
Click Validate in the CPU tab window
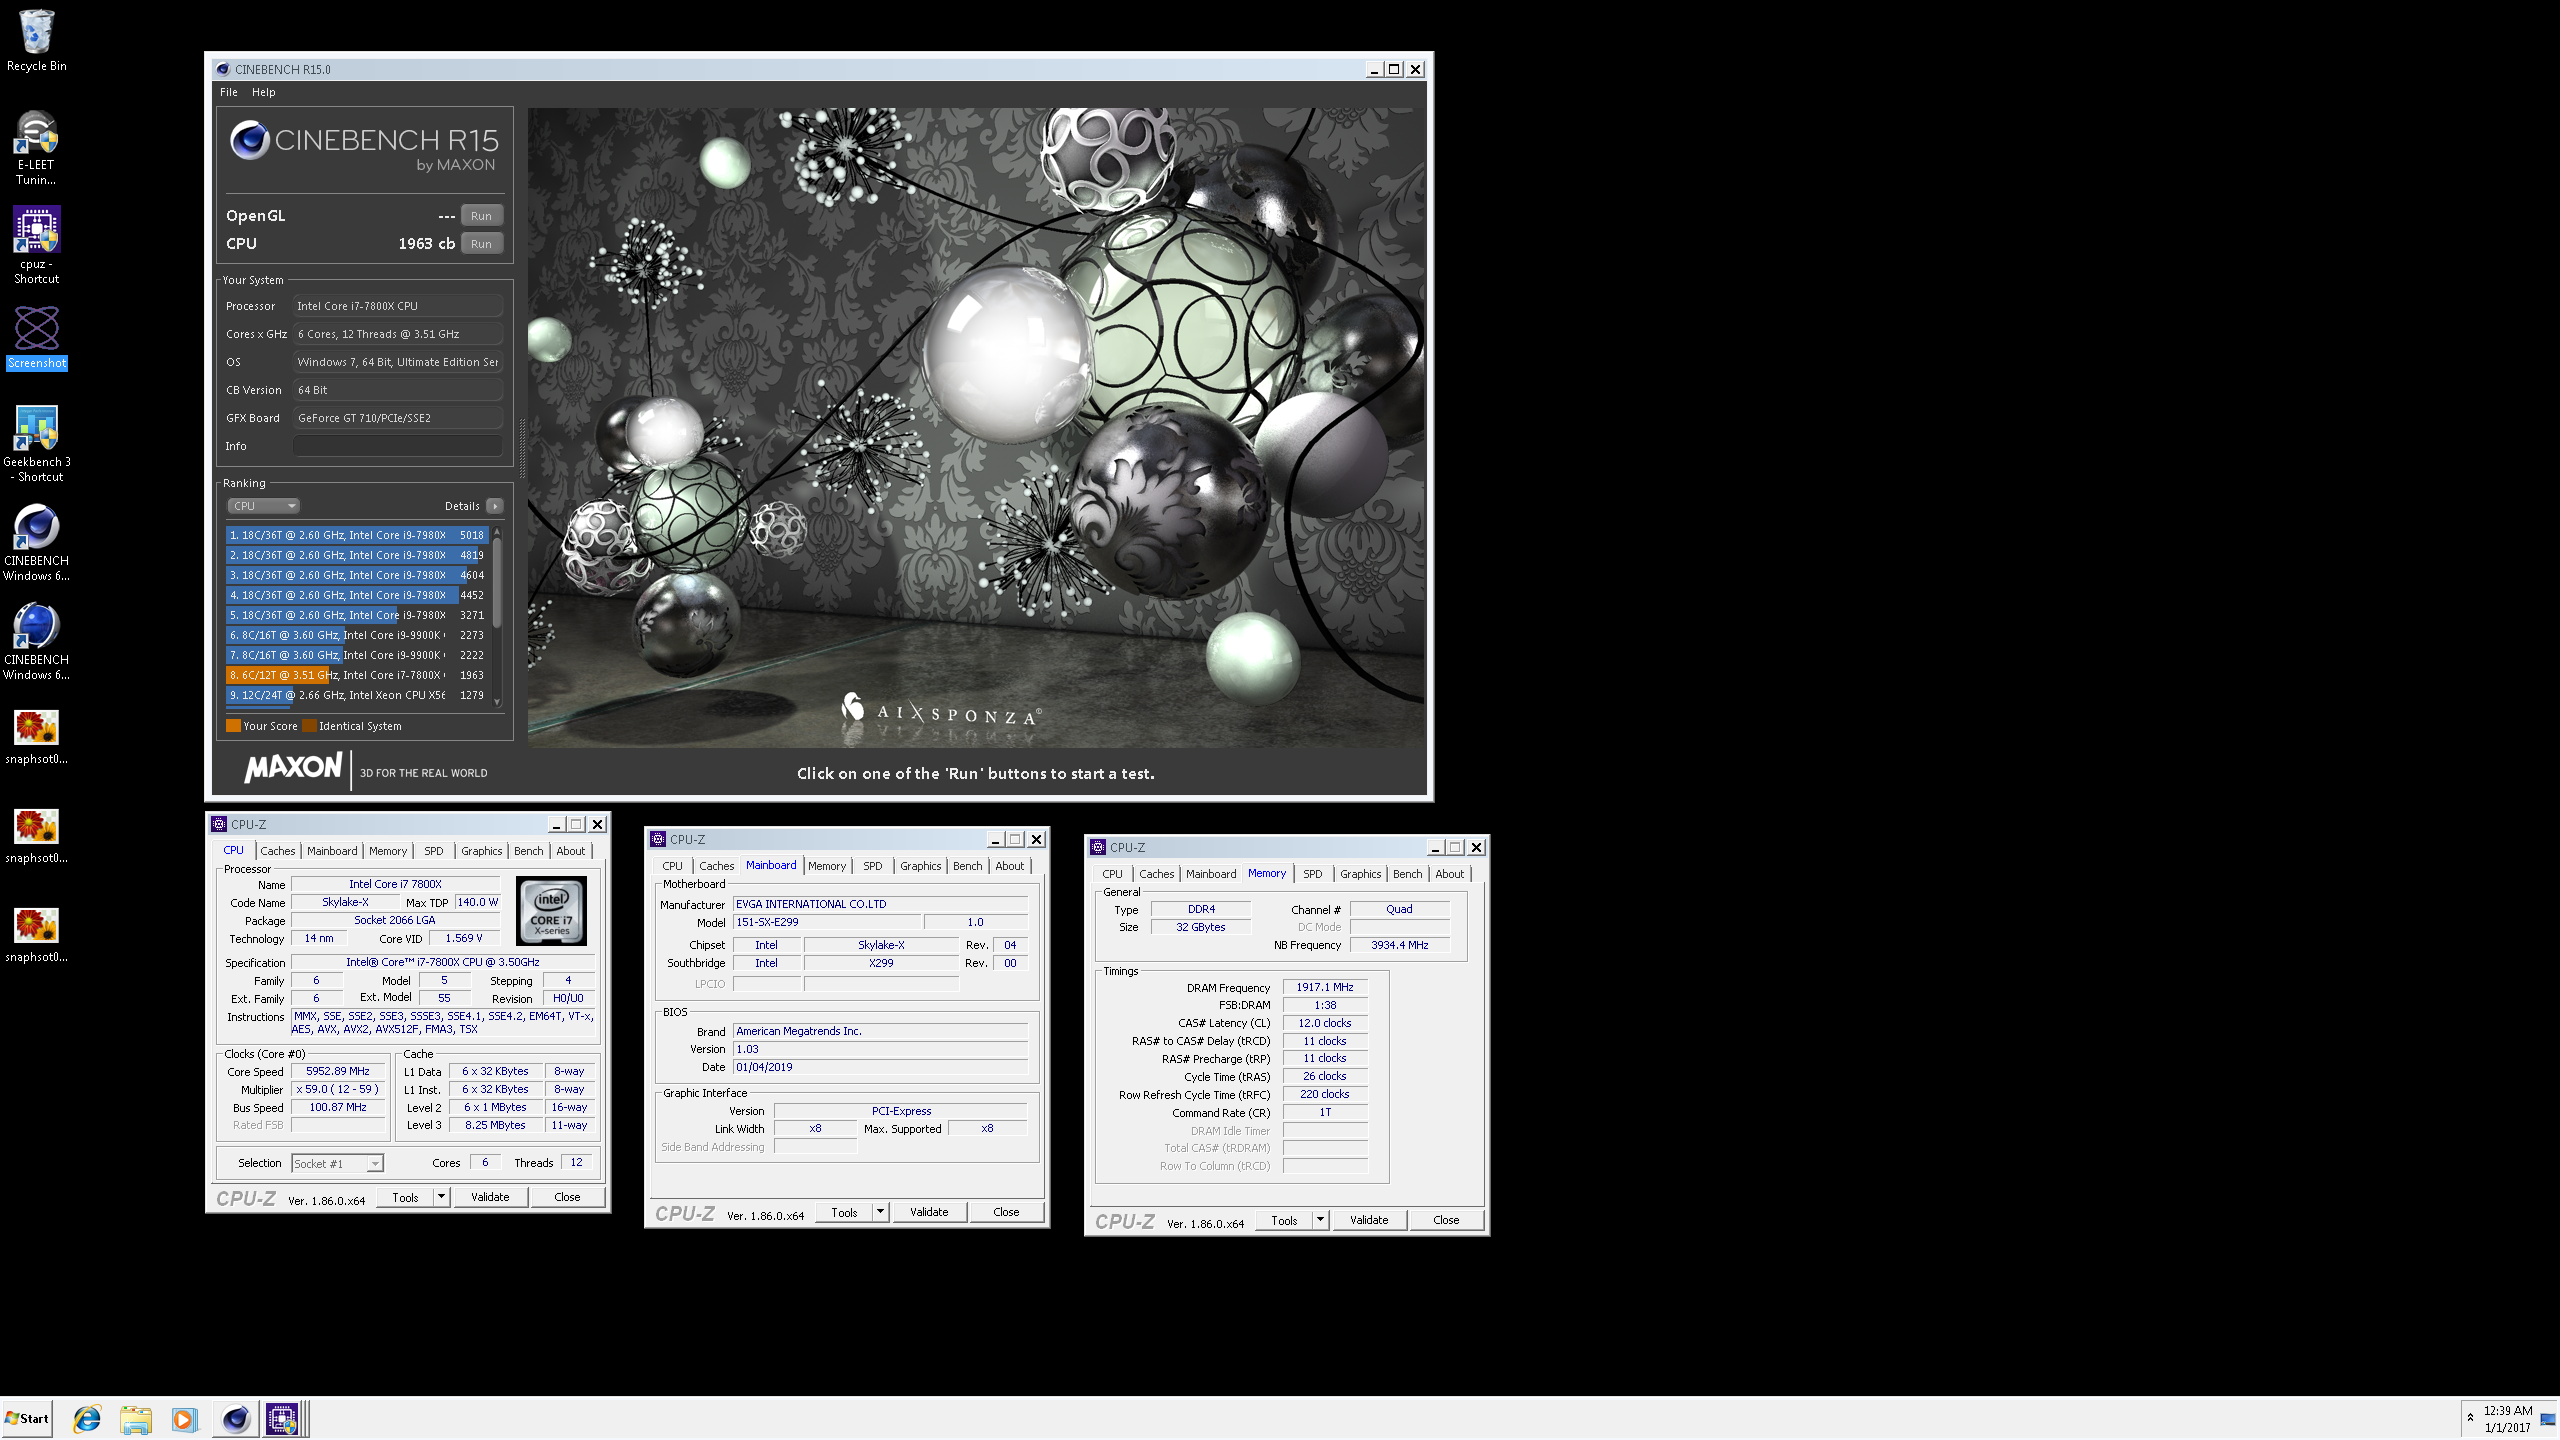coord(490,1197)
